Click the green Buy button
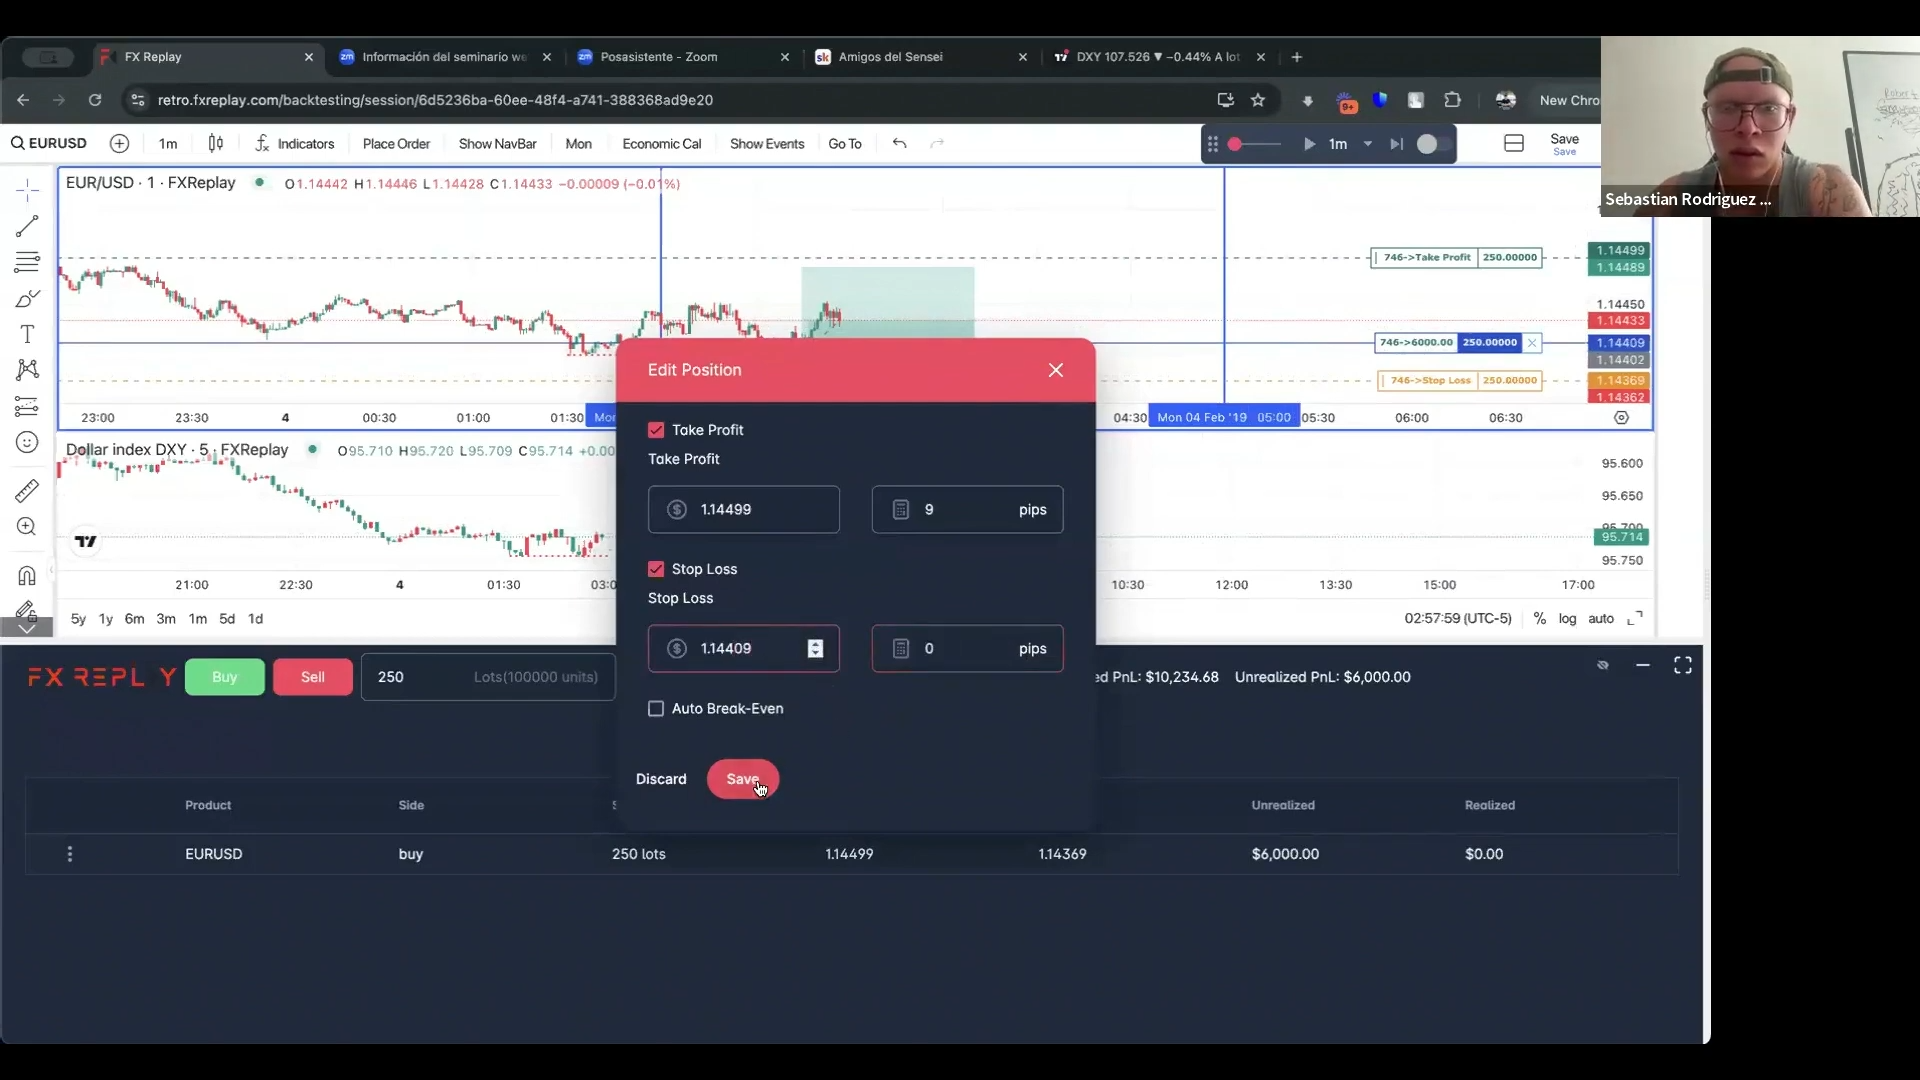 [x=225, y=677]
